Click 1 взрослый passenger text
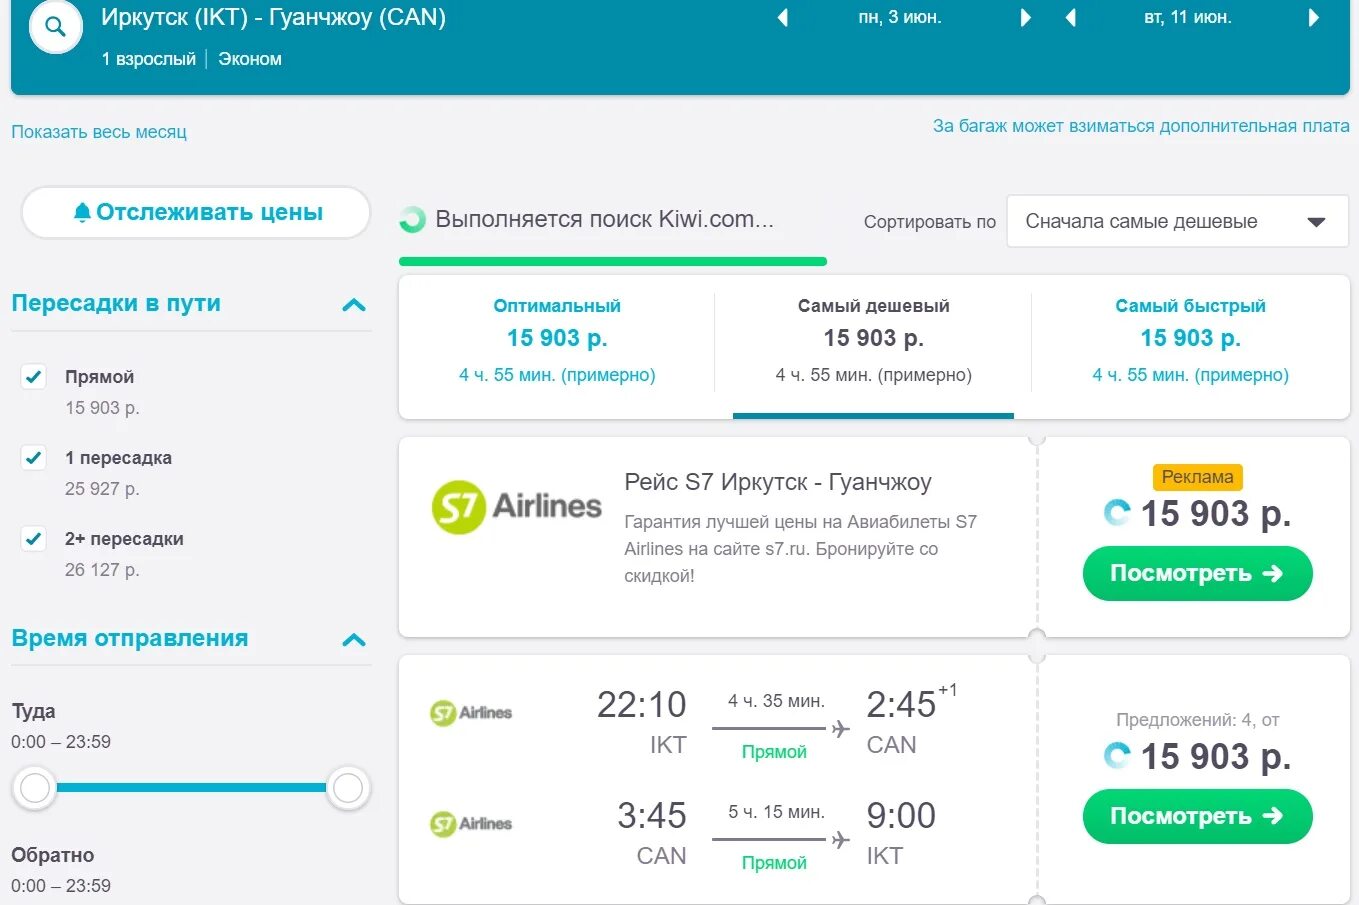 [149, 59]
